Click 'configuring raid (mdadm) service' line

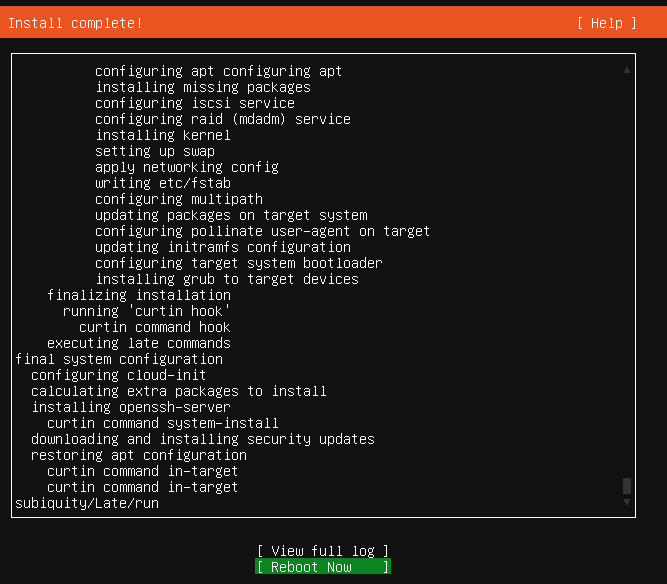(223, 120)
